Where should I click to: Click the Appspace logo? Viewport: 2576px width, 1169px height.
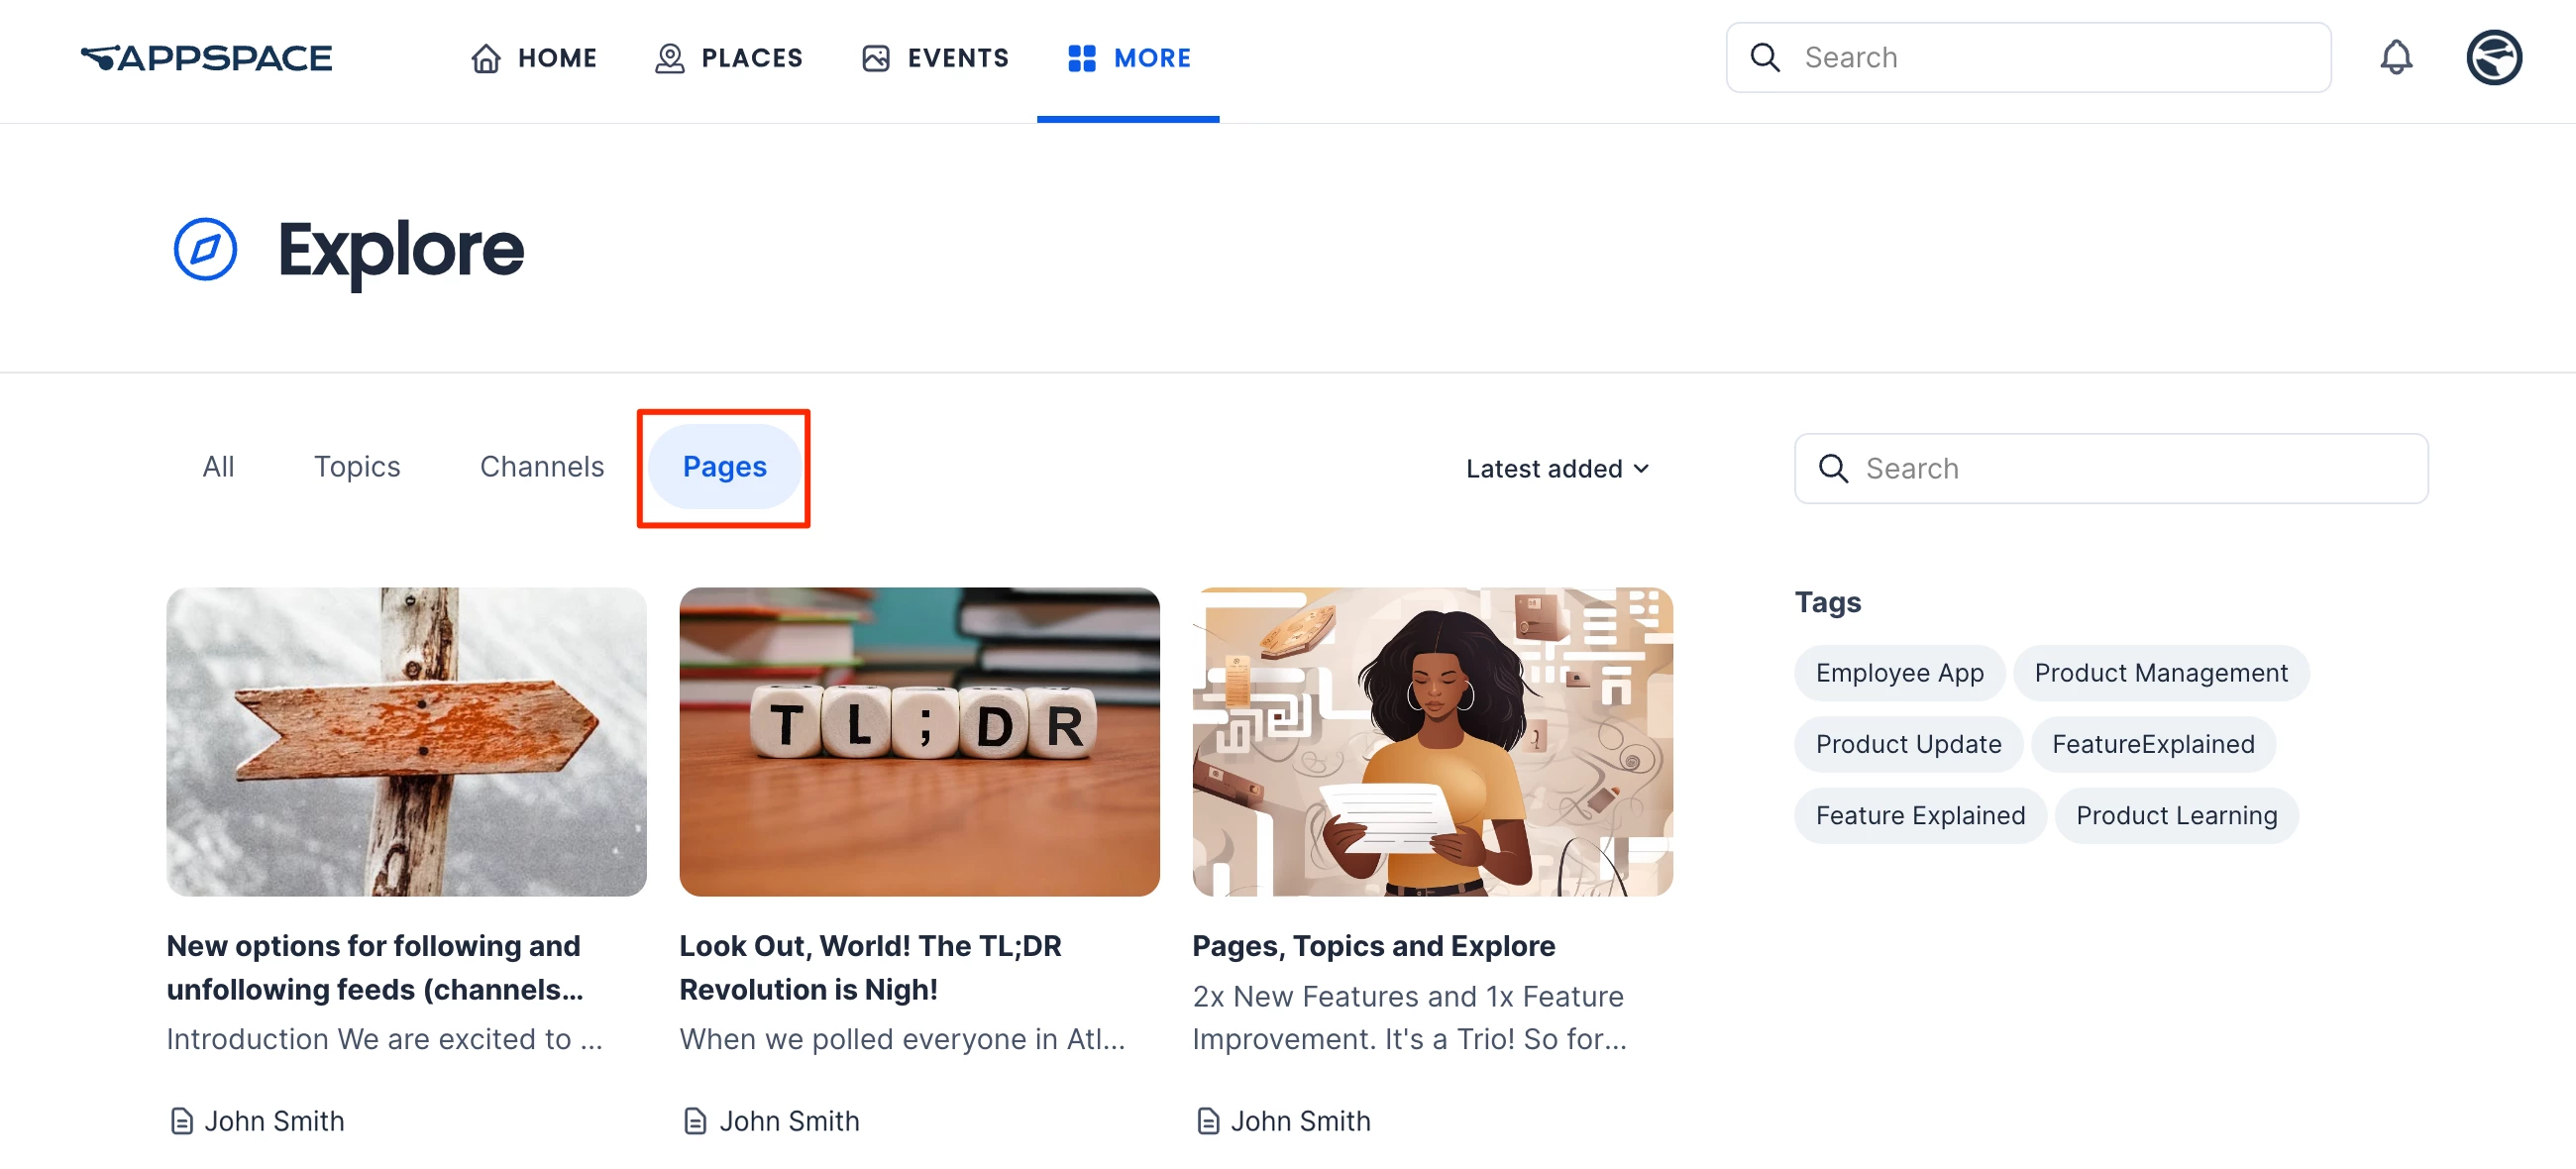point(206,58)
